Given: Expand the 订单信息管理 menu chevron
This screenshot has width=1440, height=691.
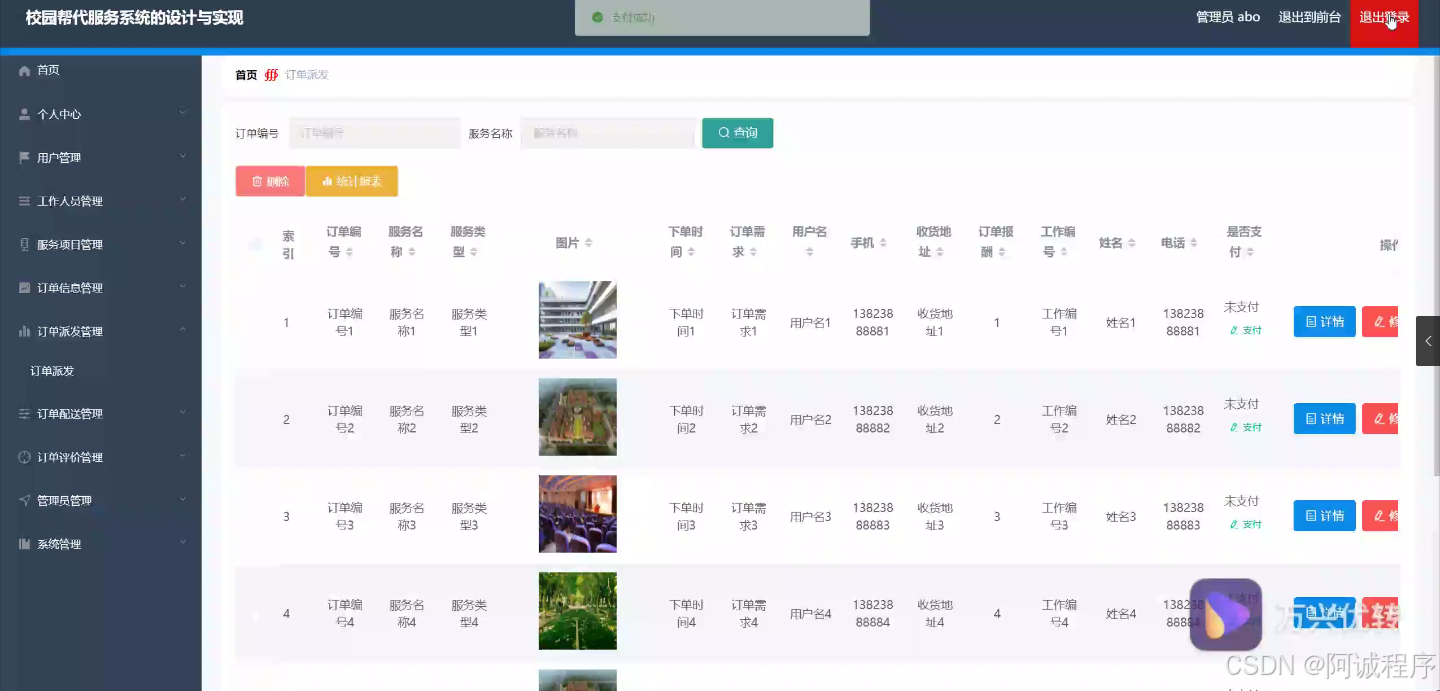Looking at the screenshot, I should 183,286.
